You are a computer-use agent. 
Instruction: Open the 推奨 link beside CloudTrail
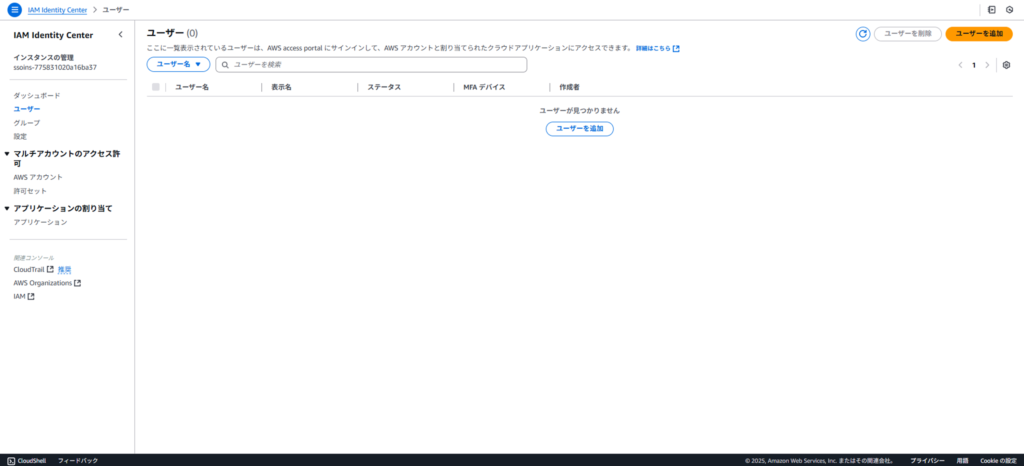64,269
